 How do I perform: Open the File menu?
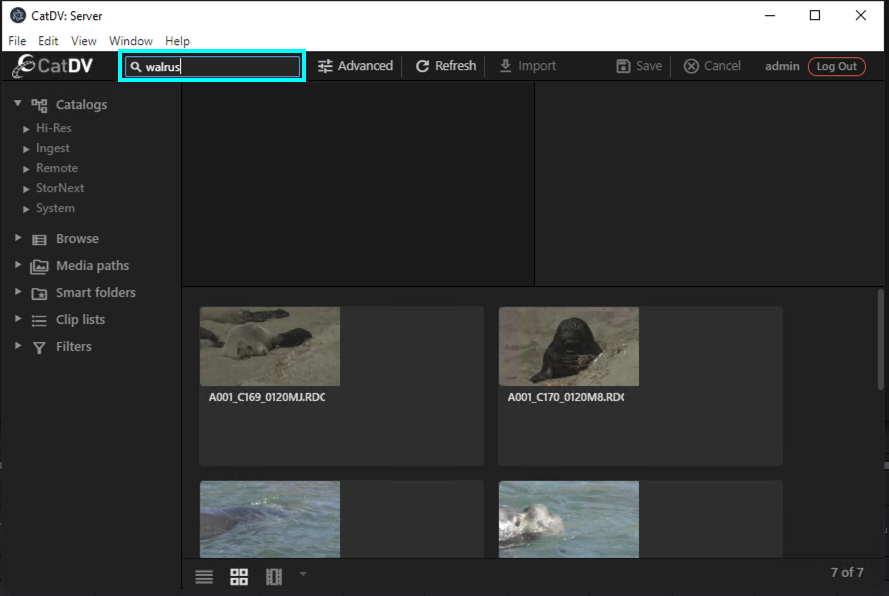17,41
